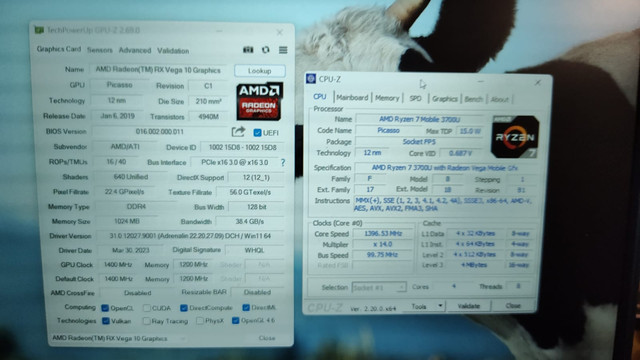
Task: Click the Max TDP value 15.0 W
Action: pos(470,131)
